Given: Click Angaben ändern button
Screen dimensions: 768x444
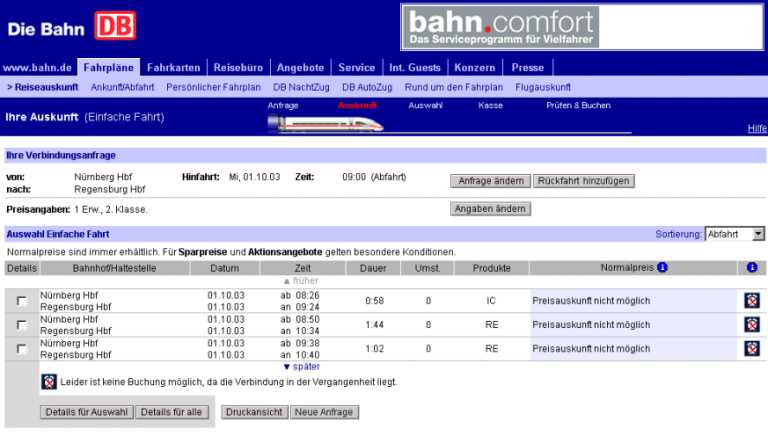Looking at the screenshot, I should point(490,209).
